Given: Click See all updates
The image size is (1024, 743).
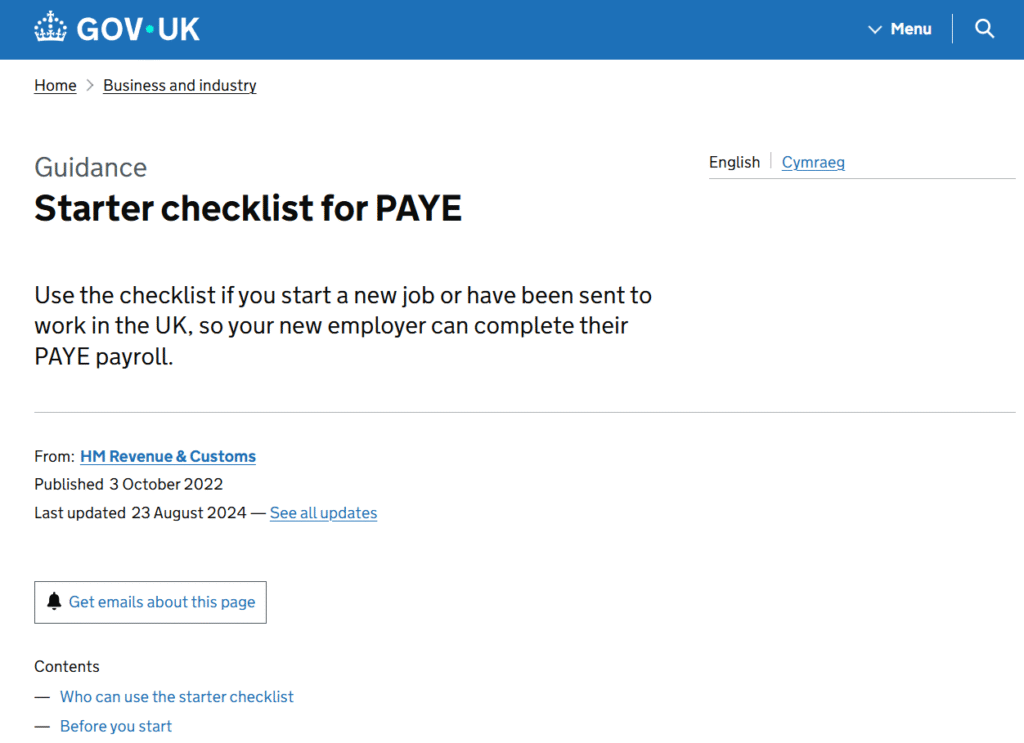Looking at the screenshot, I should pyautogui.click(x=323, y=513).
